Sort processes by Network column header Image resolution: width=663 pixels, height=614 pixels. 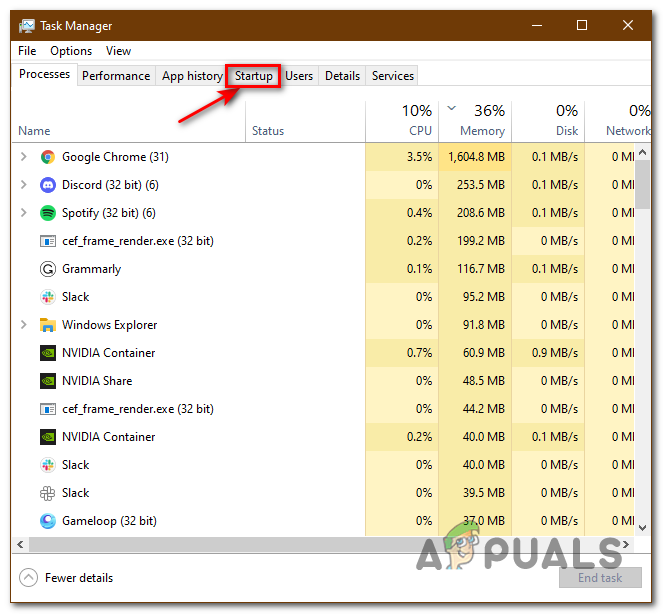[x=618, y=122]
